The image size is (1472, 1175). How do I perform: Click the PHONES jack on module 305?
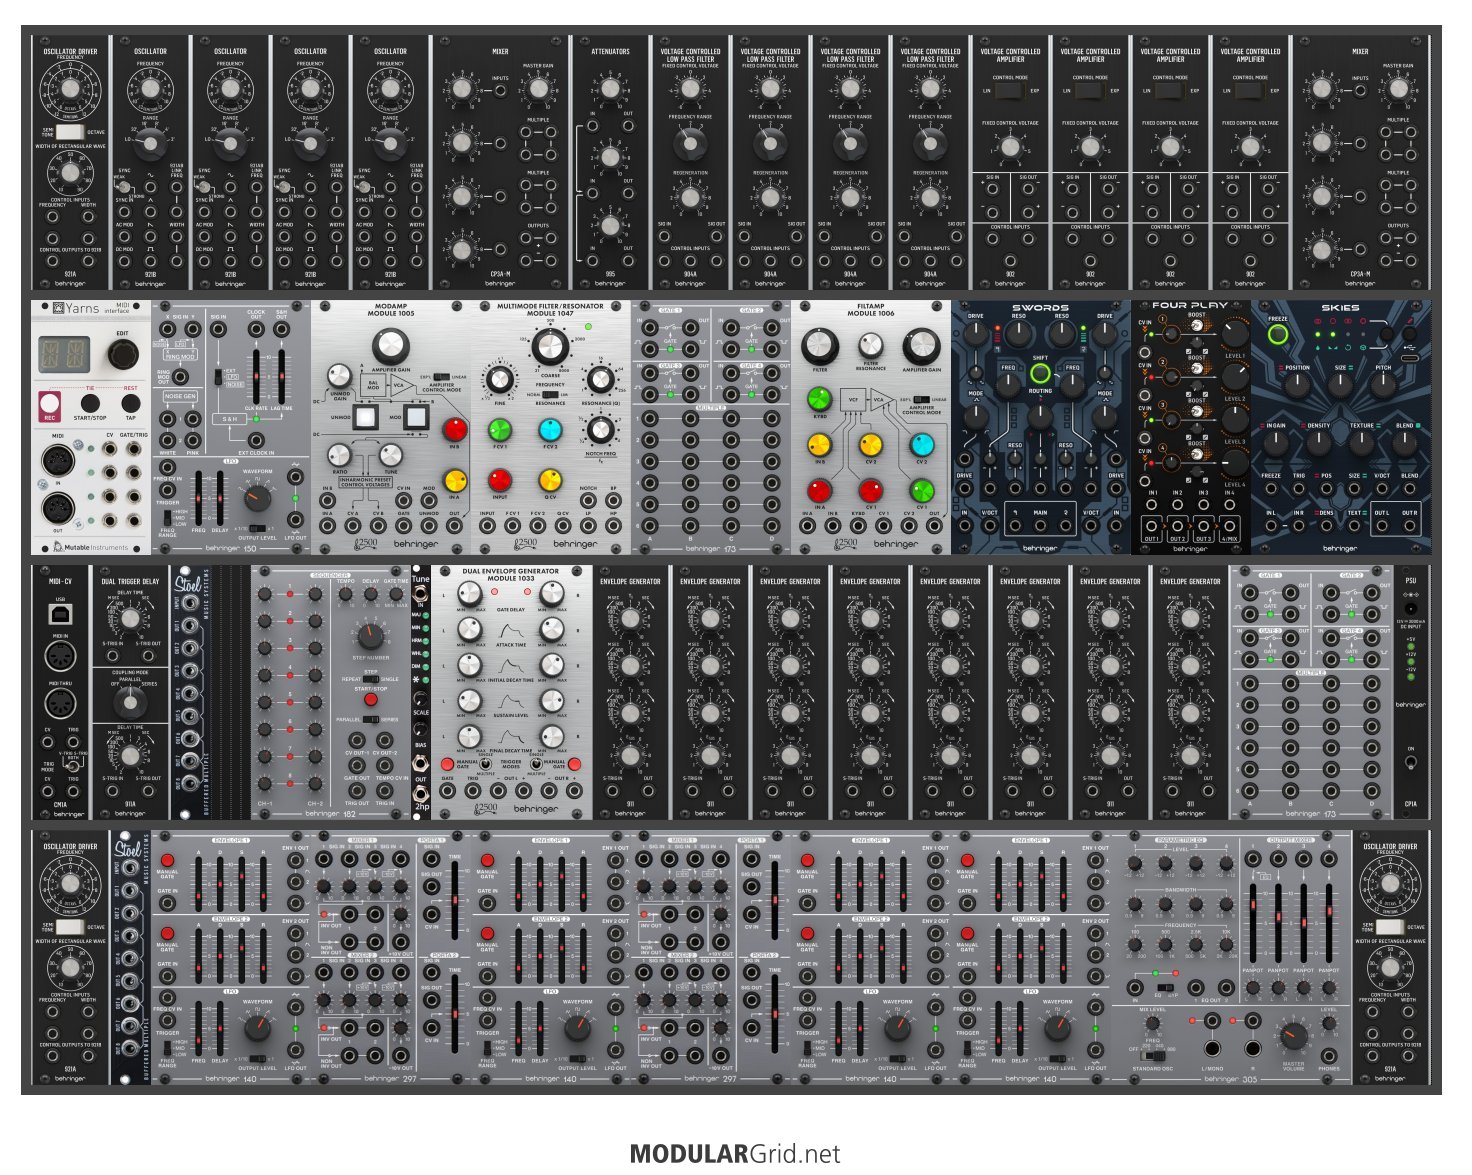[1329, 1055]
